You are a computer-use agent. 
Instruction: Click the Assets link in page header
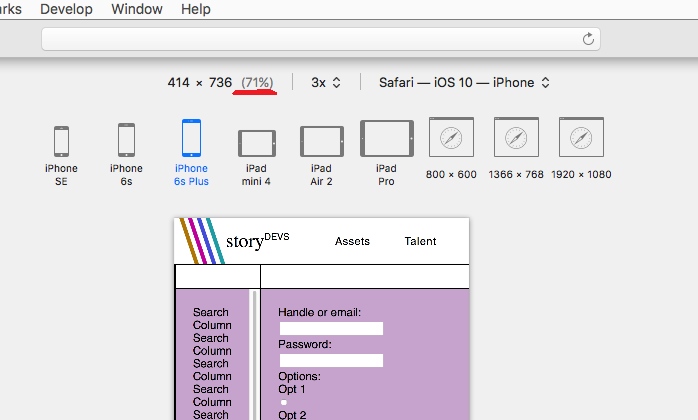click(x=352, y=241)
